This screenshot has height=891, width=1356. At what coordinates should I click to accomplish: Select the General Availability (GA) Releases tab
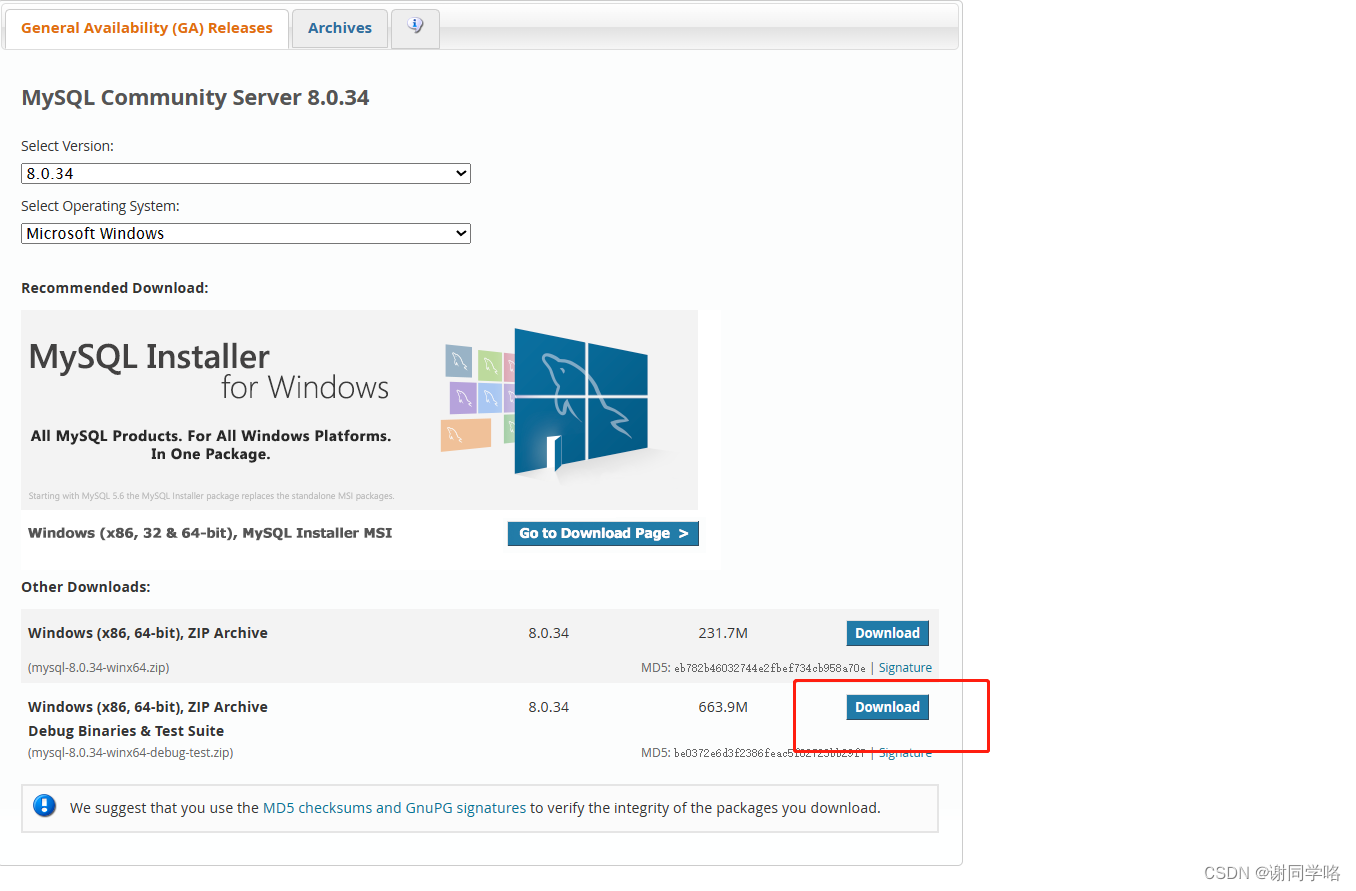click(x=146, y=28)
